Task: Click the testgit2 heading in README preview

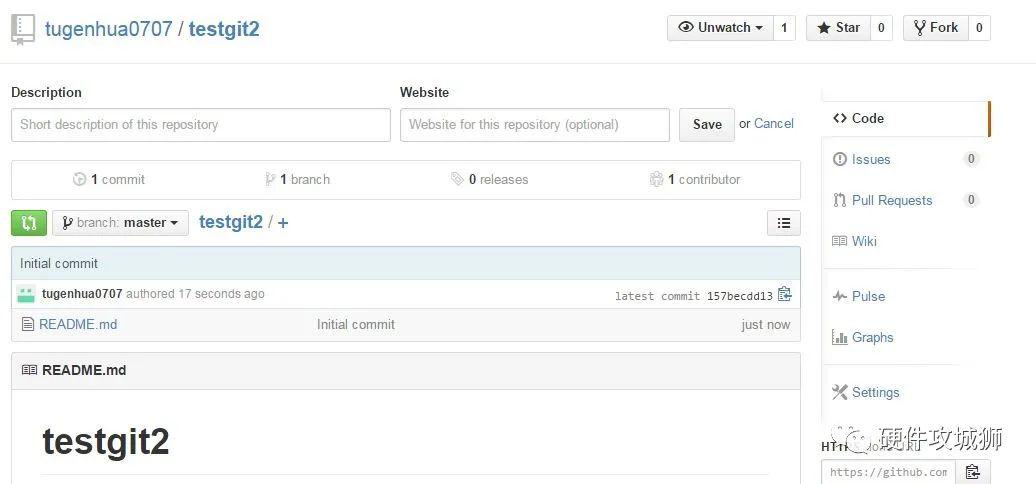Action: [106, 441]
